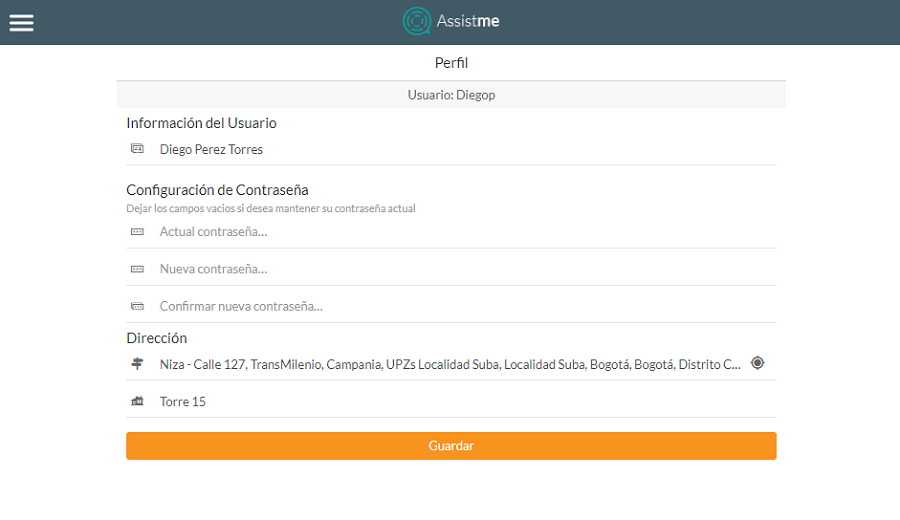900x520 pixels.
Task: Focus the Confirmar nueva contraseña field
Action: [450, 306]
